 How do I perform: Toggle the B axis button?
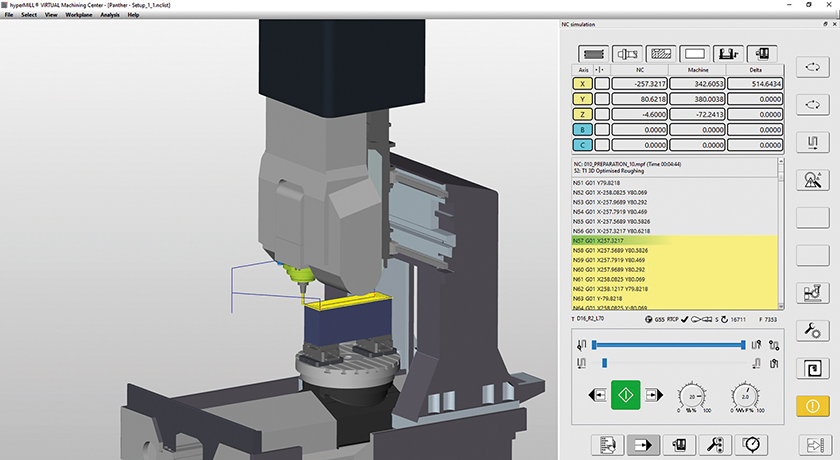coord(581,129)
